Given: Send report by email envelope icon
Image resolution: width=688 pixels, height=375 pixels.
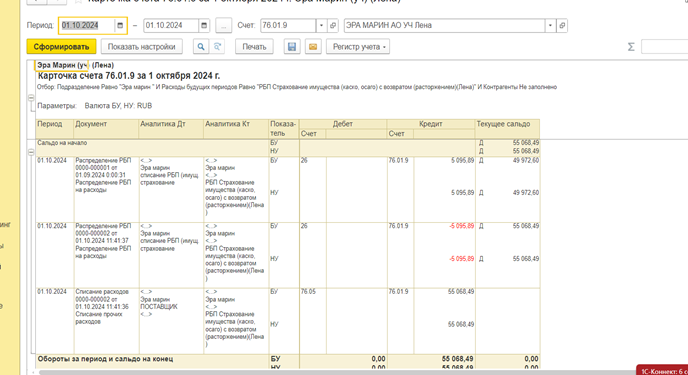Looking at the screenshot, I should point(313,46).
